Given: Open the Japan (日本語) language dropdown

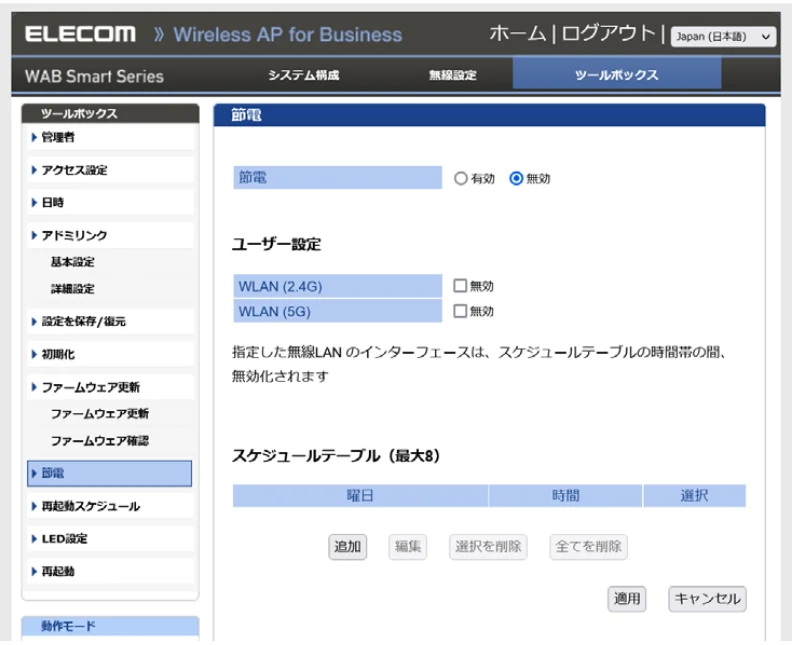Looking at the screenshot, I should [723, 36].
